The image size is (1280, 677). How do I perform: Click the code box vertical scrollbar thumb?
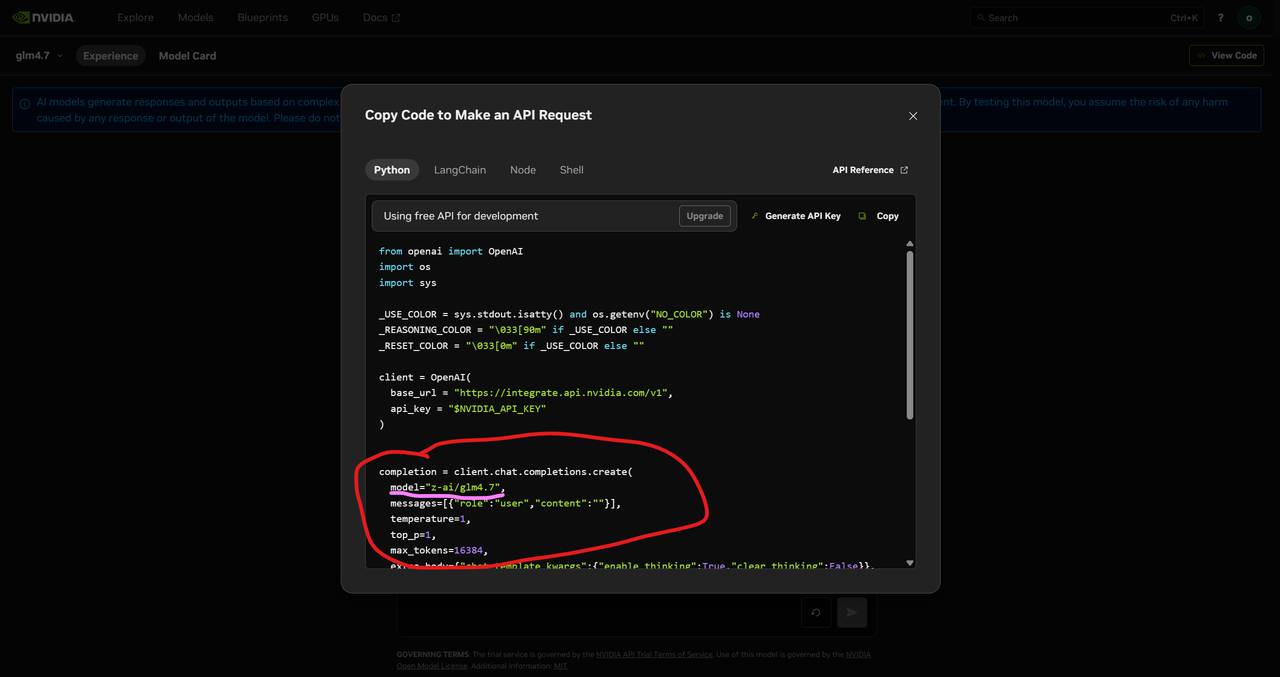tap(910, 335)
